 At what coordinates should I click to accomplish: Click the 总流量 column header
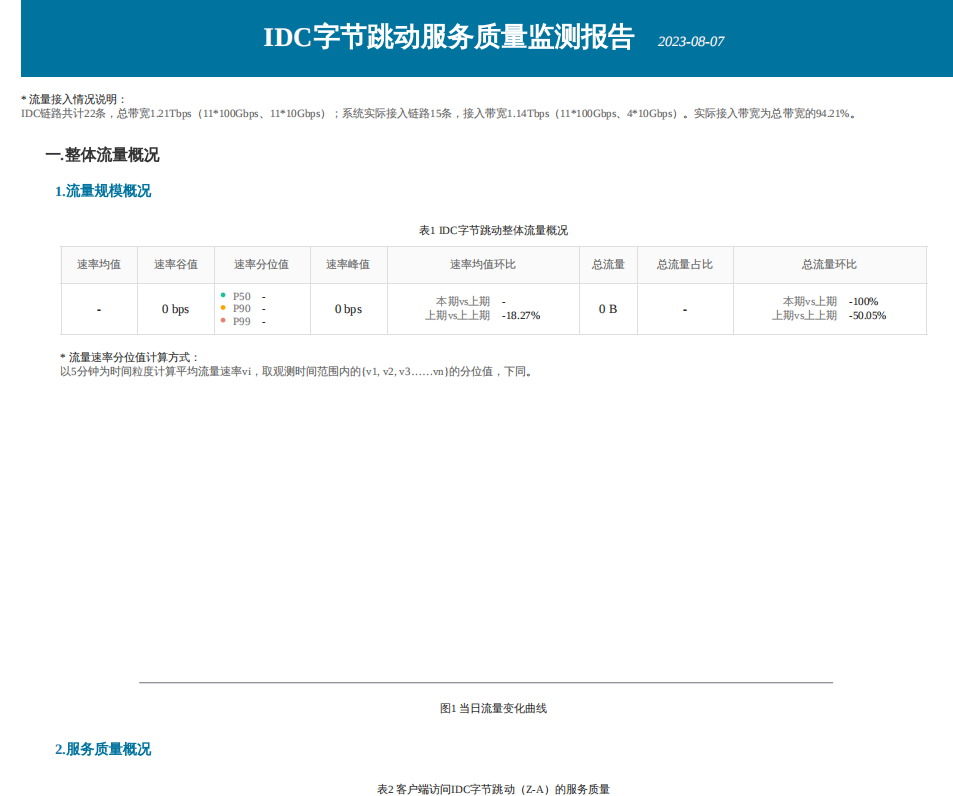pos(607,264)
